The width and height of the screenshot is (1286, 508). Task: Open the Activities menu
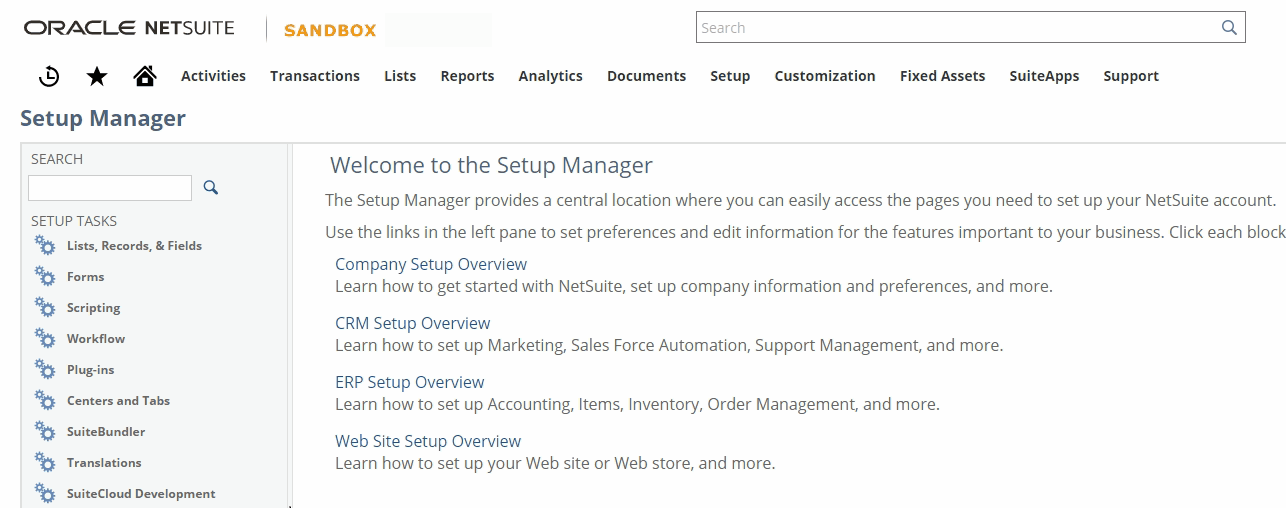click(213, 76)
